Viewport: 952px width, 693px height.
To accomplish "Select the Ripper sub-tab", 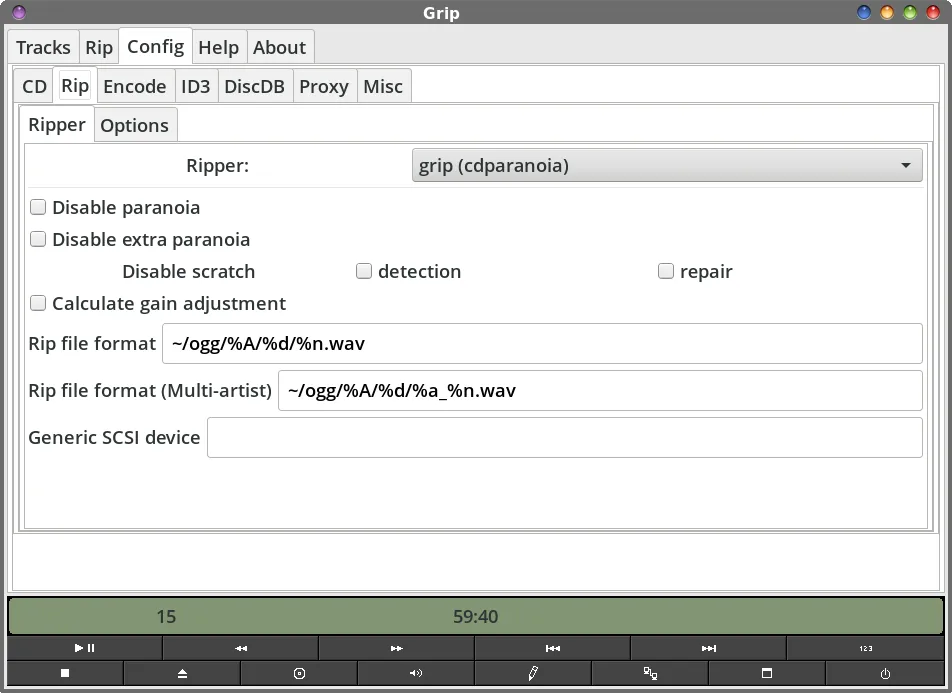I will [x=56, y=125].
